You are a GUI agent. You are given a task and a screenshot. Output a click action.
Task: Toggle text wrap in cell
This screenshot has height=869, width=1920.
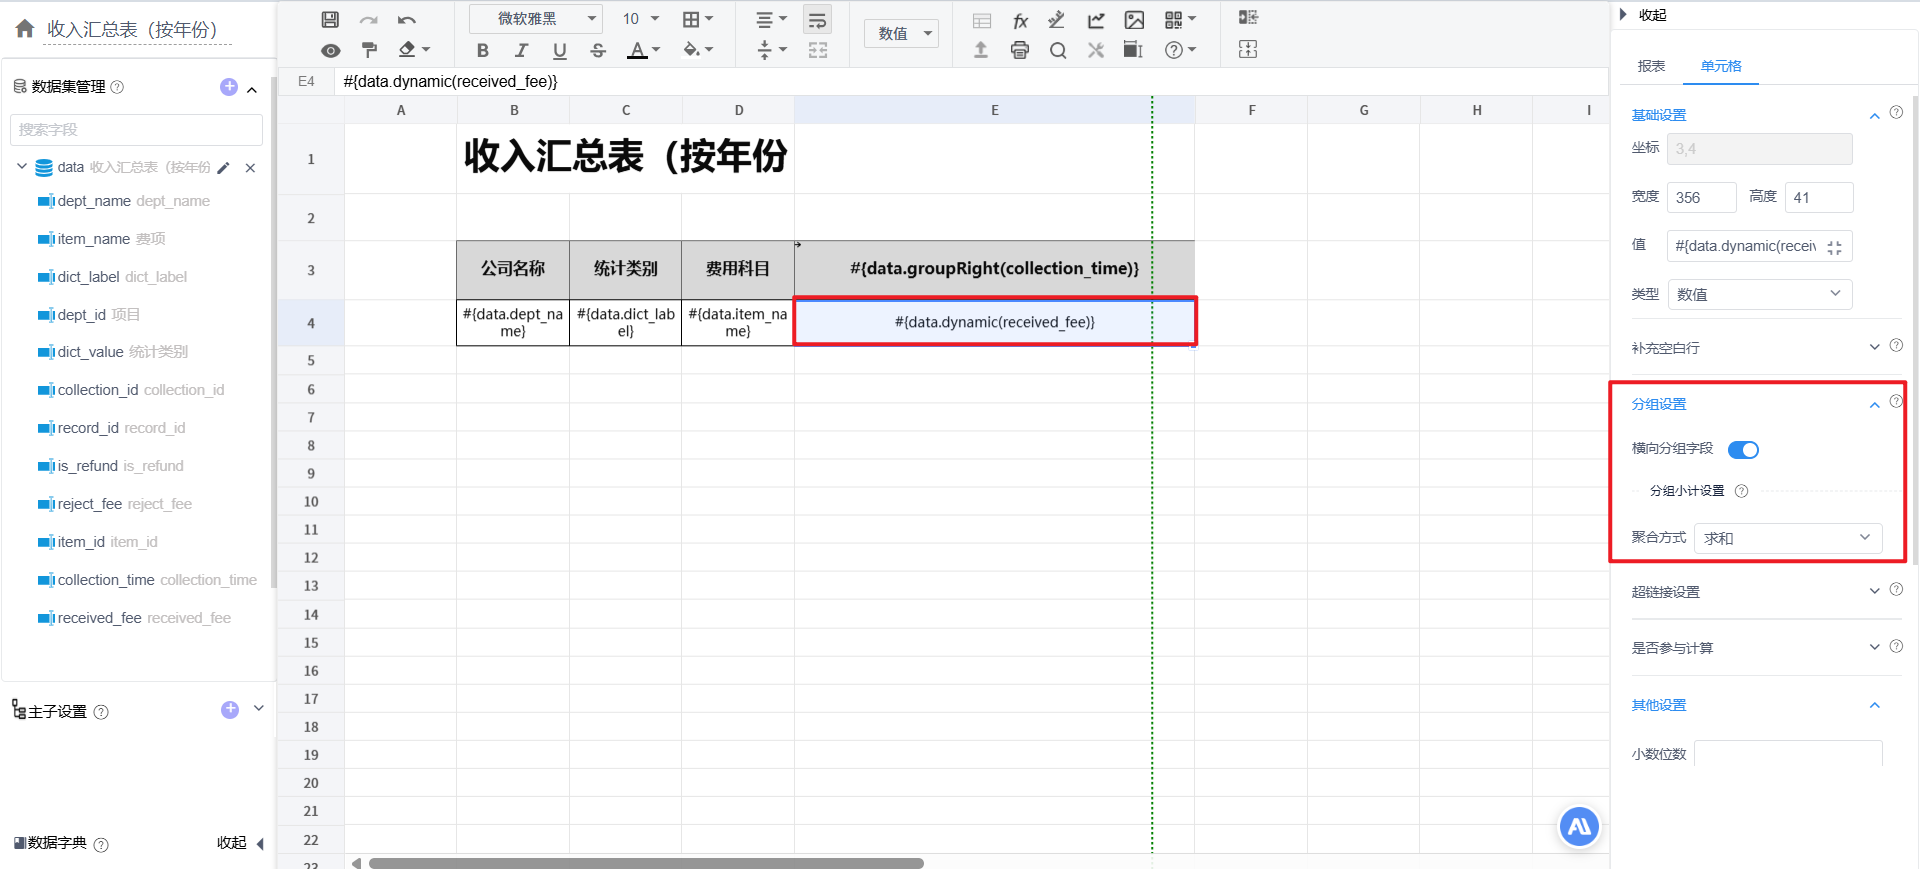(x=817, y=19)
